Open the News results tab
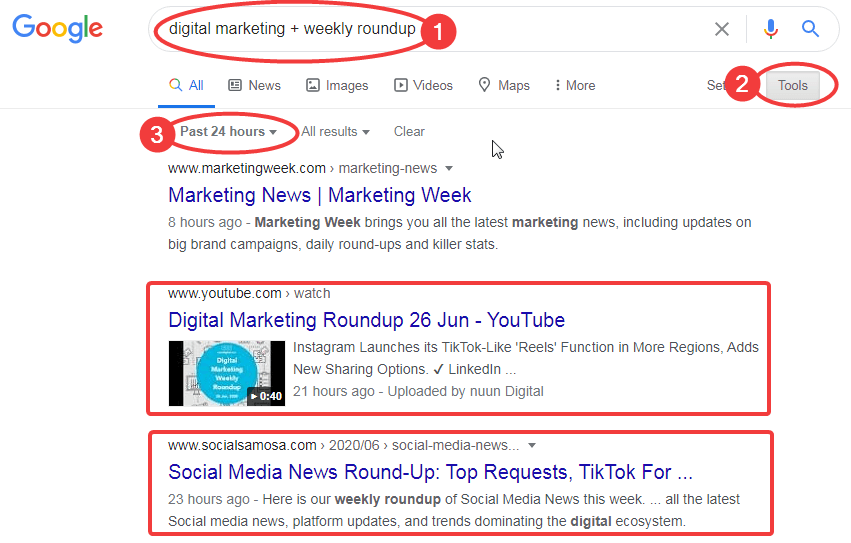851x543 pixels. click(255, 85)
